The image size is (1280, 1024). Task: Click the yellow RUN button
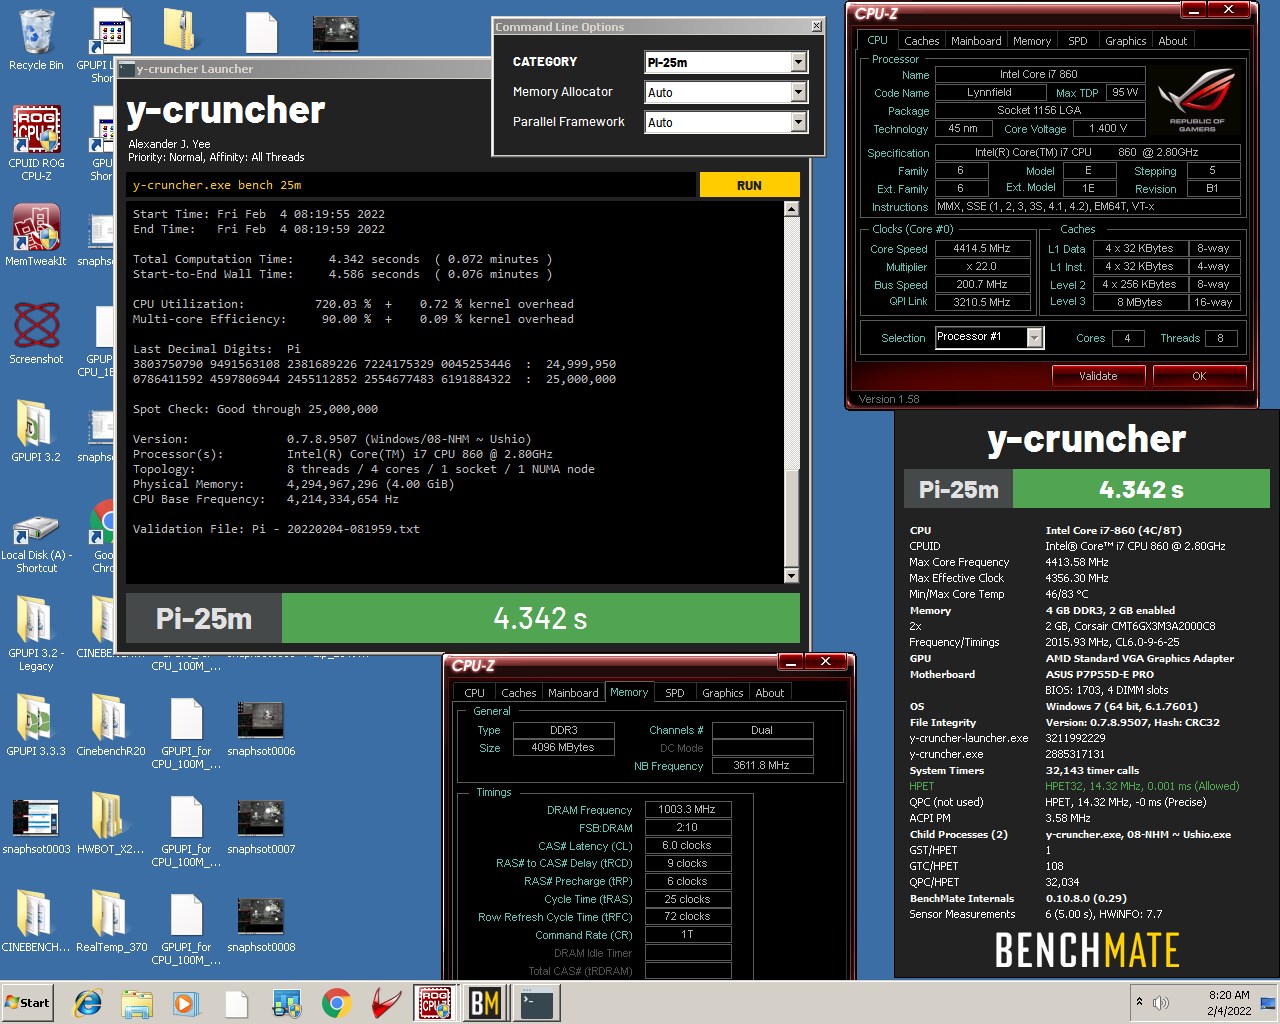point(749,185)
